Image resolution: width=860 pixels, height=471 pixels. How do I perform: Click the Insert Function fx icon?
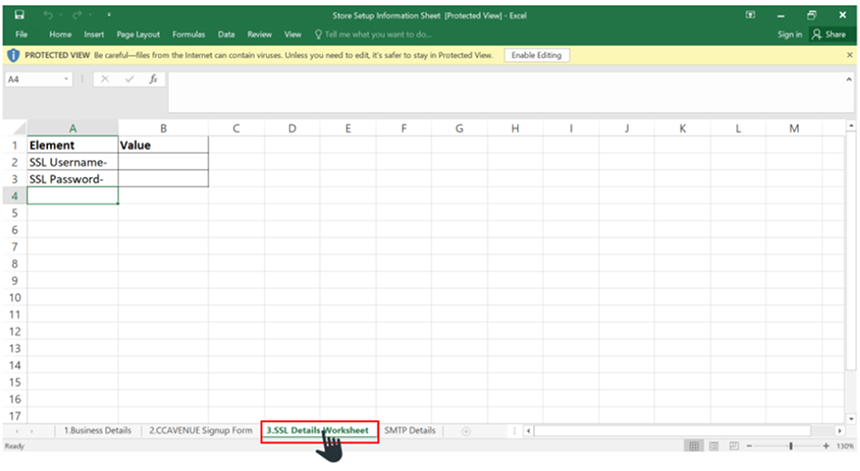click(x=153, y=79)
